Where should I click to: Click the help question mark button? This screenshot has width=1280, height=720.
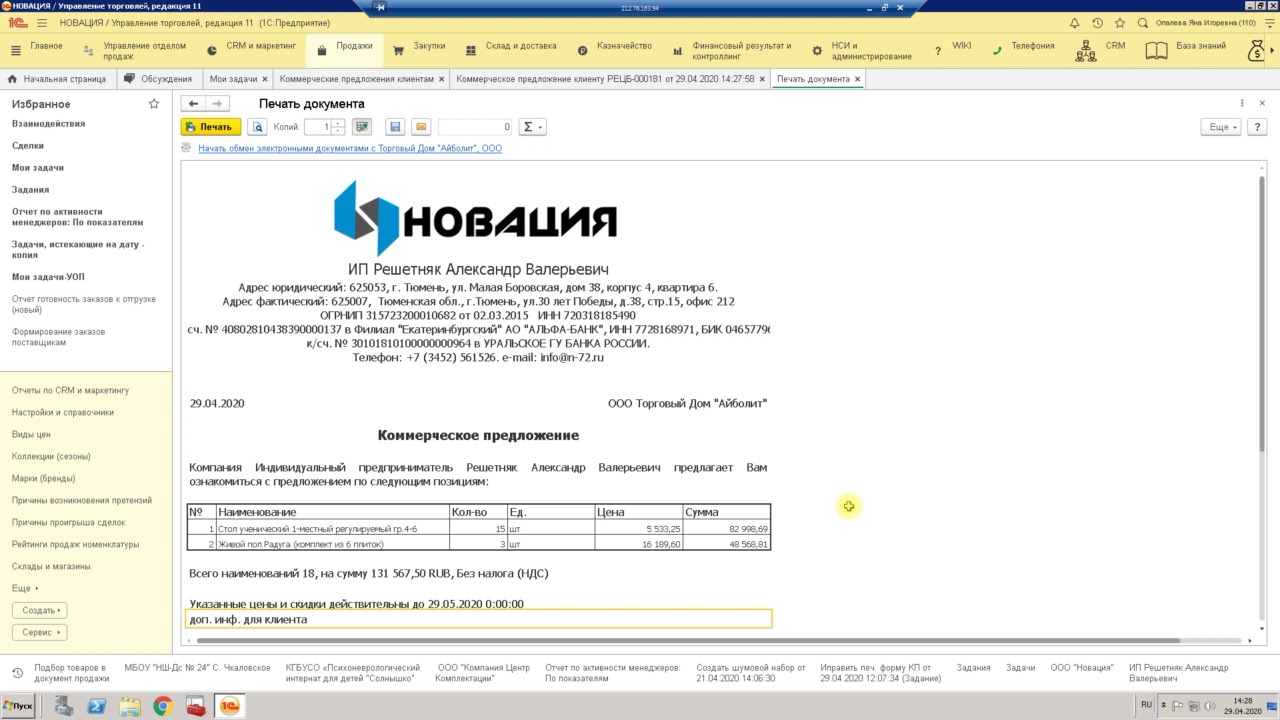(x=1257, y=127)
